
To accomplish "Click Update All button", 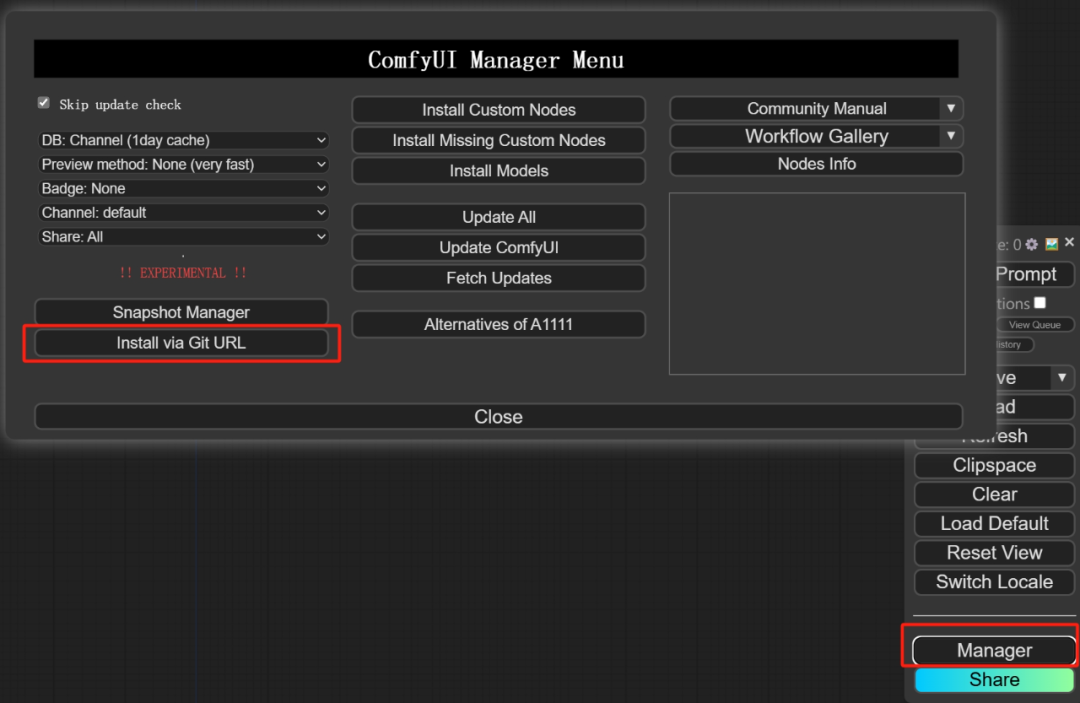I will click(x=499, y=217).
